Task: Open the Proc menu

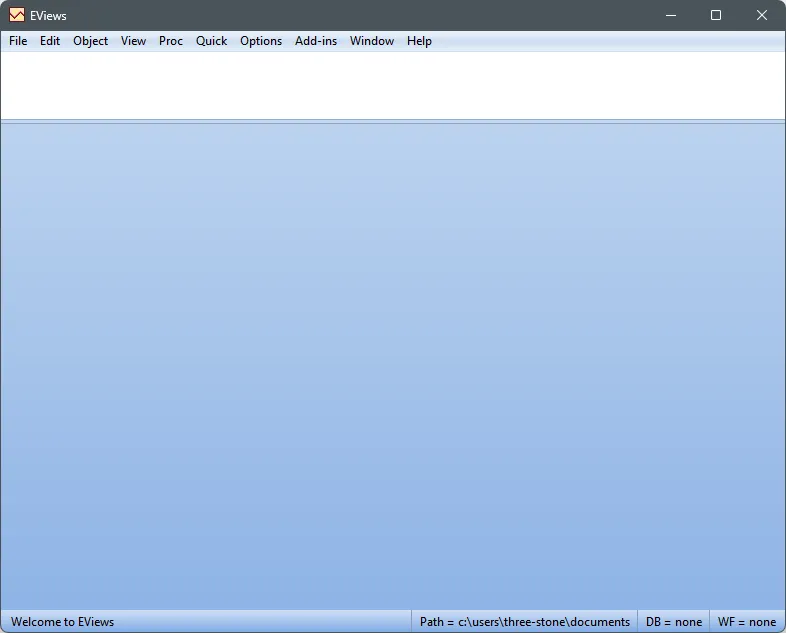Action: pyautogui.click(x=170, y=41)
